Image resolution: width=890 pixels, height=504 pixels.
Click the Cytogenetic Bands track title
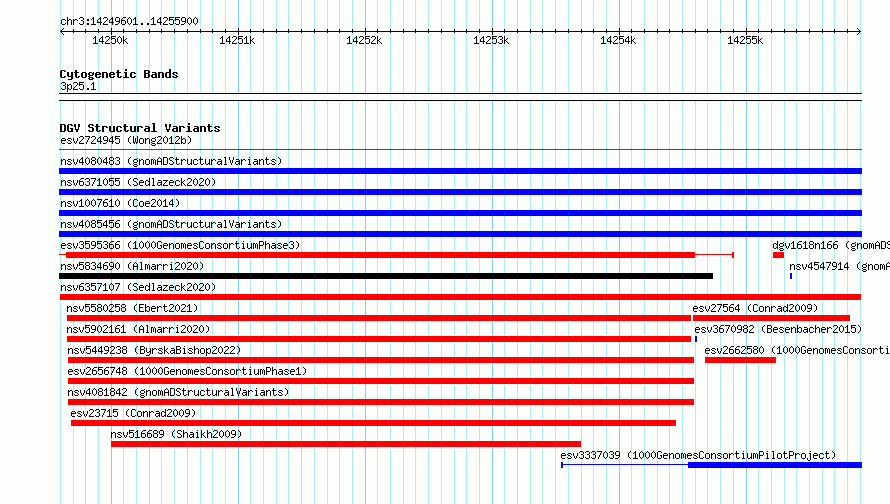(119, 74)
